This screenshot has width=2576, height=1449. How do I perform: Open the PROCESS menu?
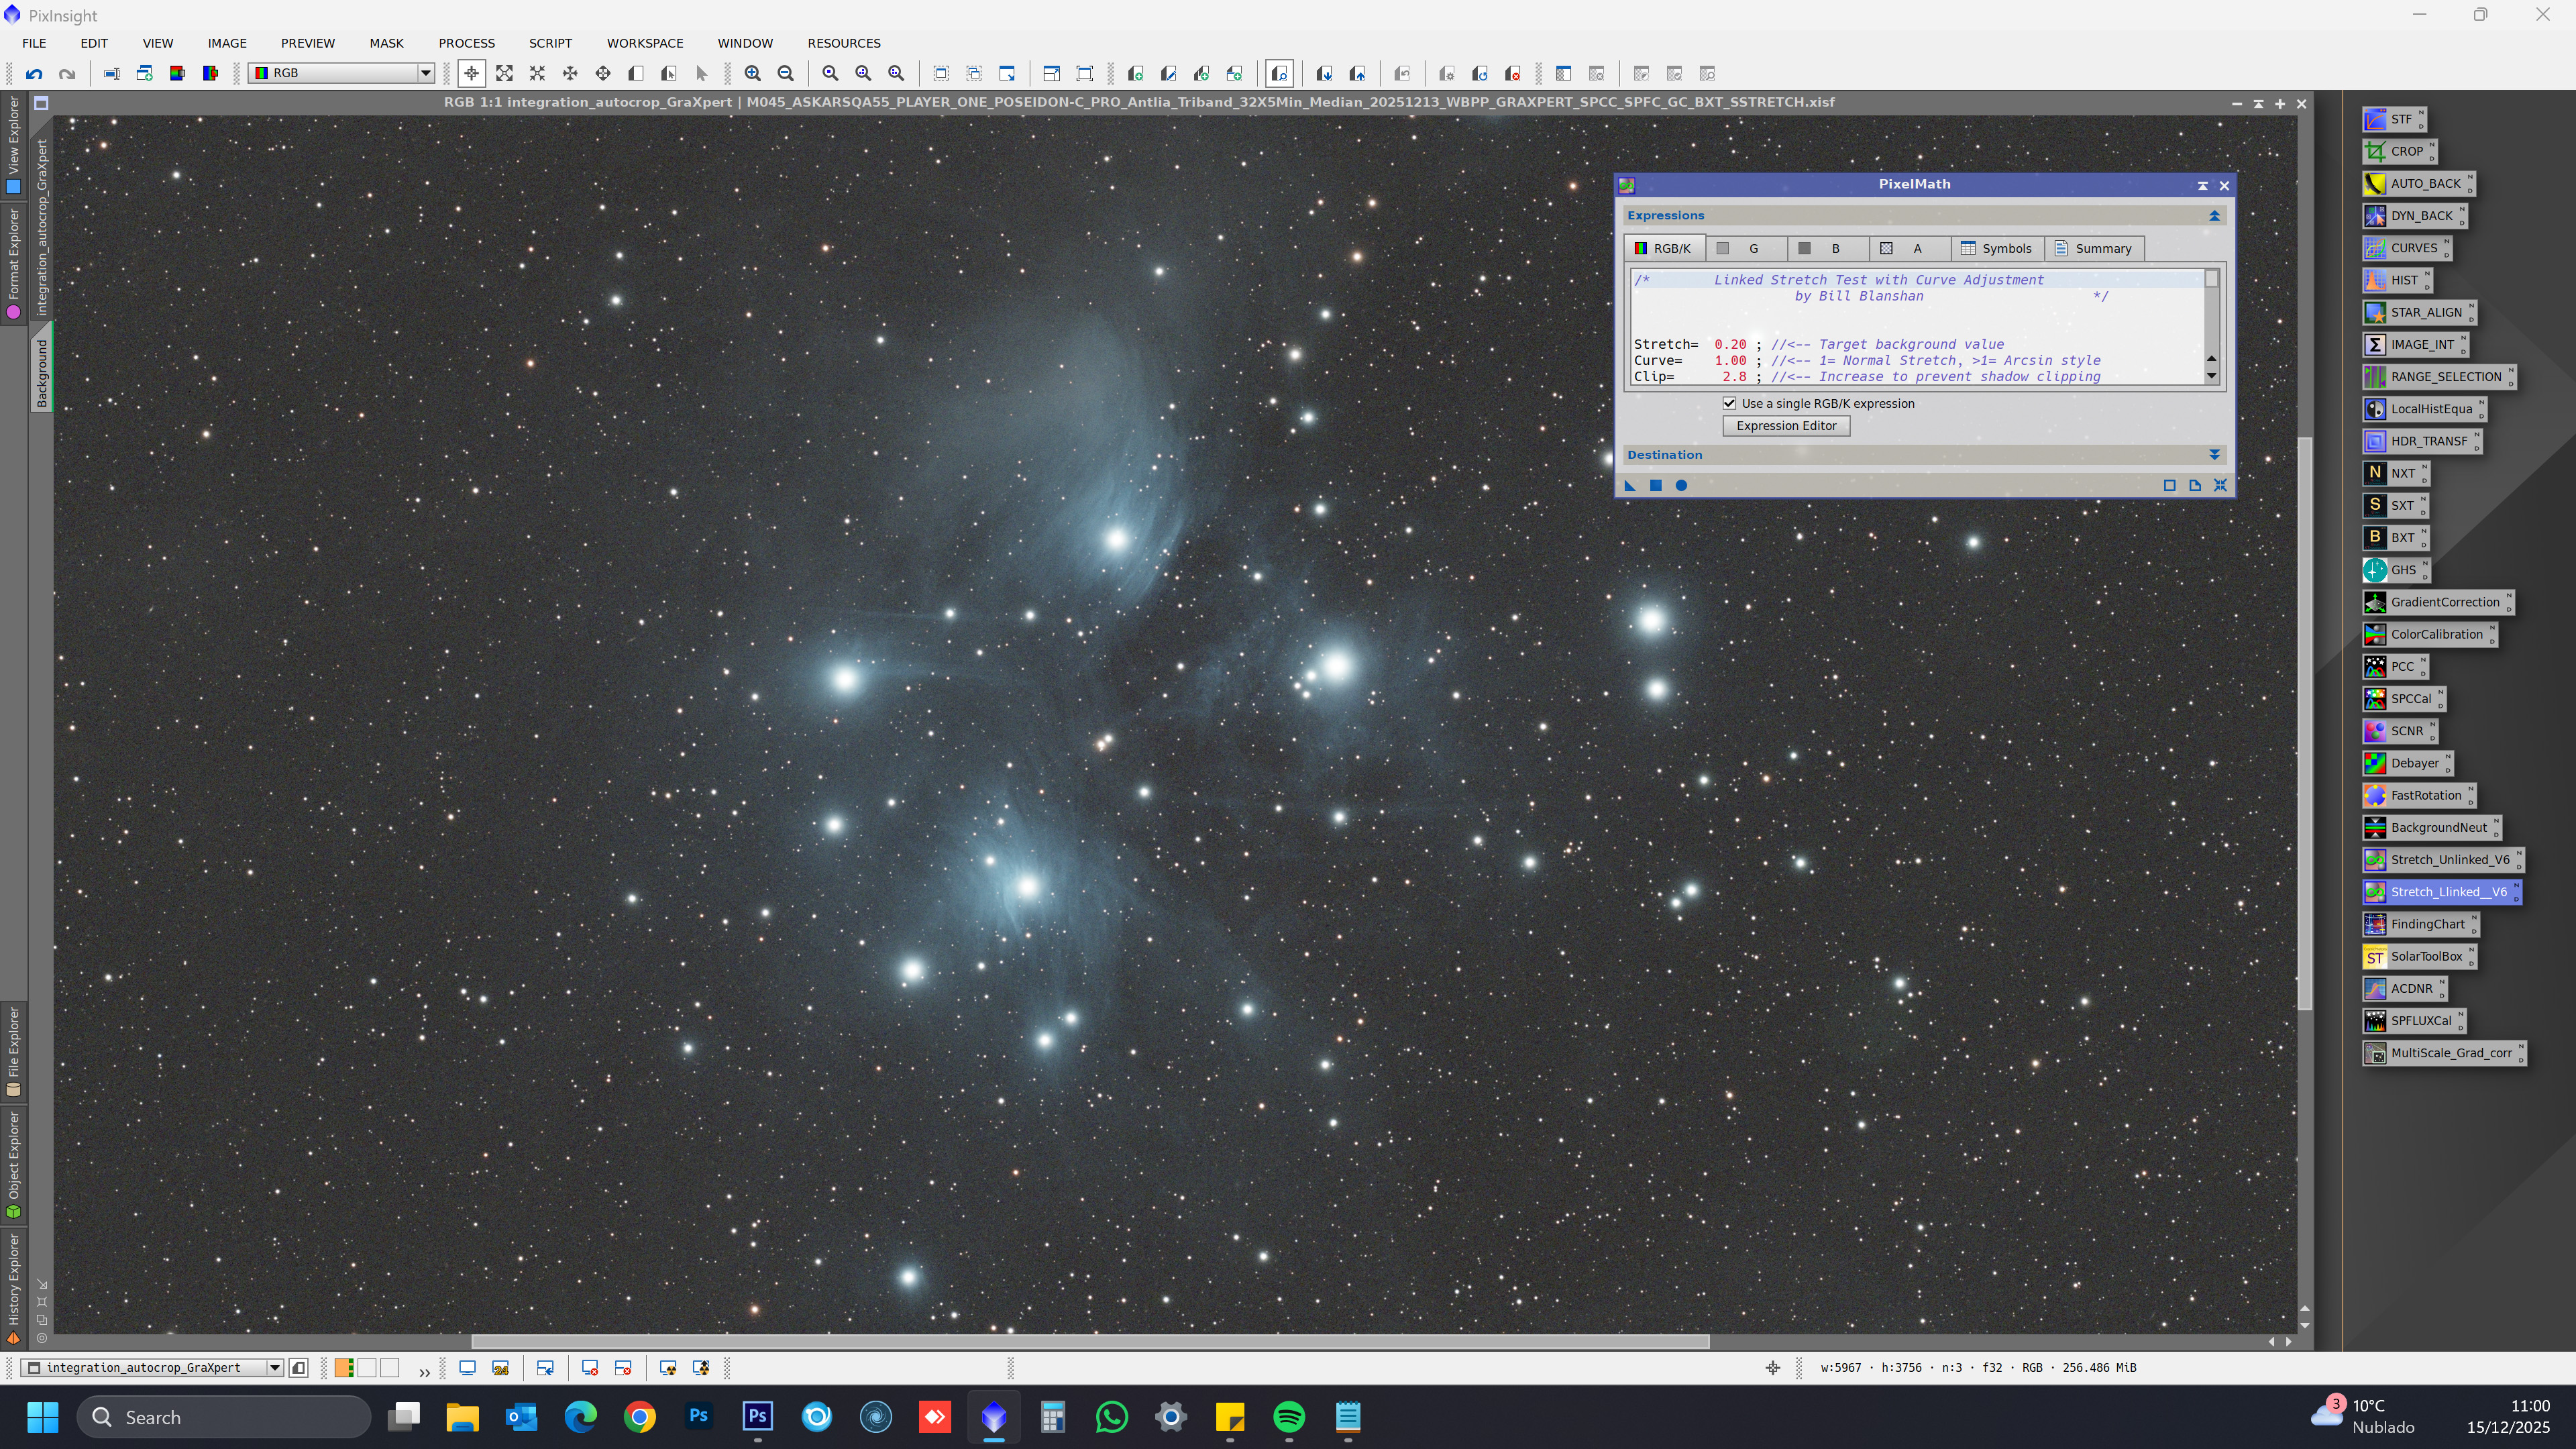pos(466,43)
